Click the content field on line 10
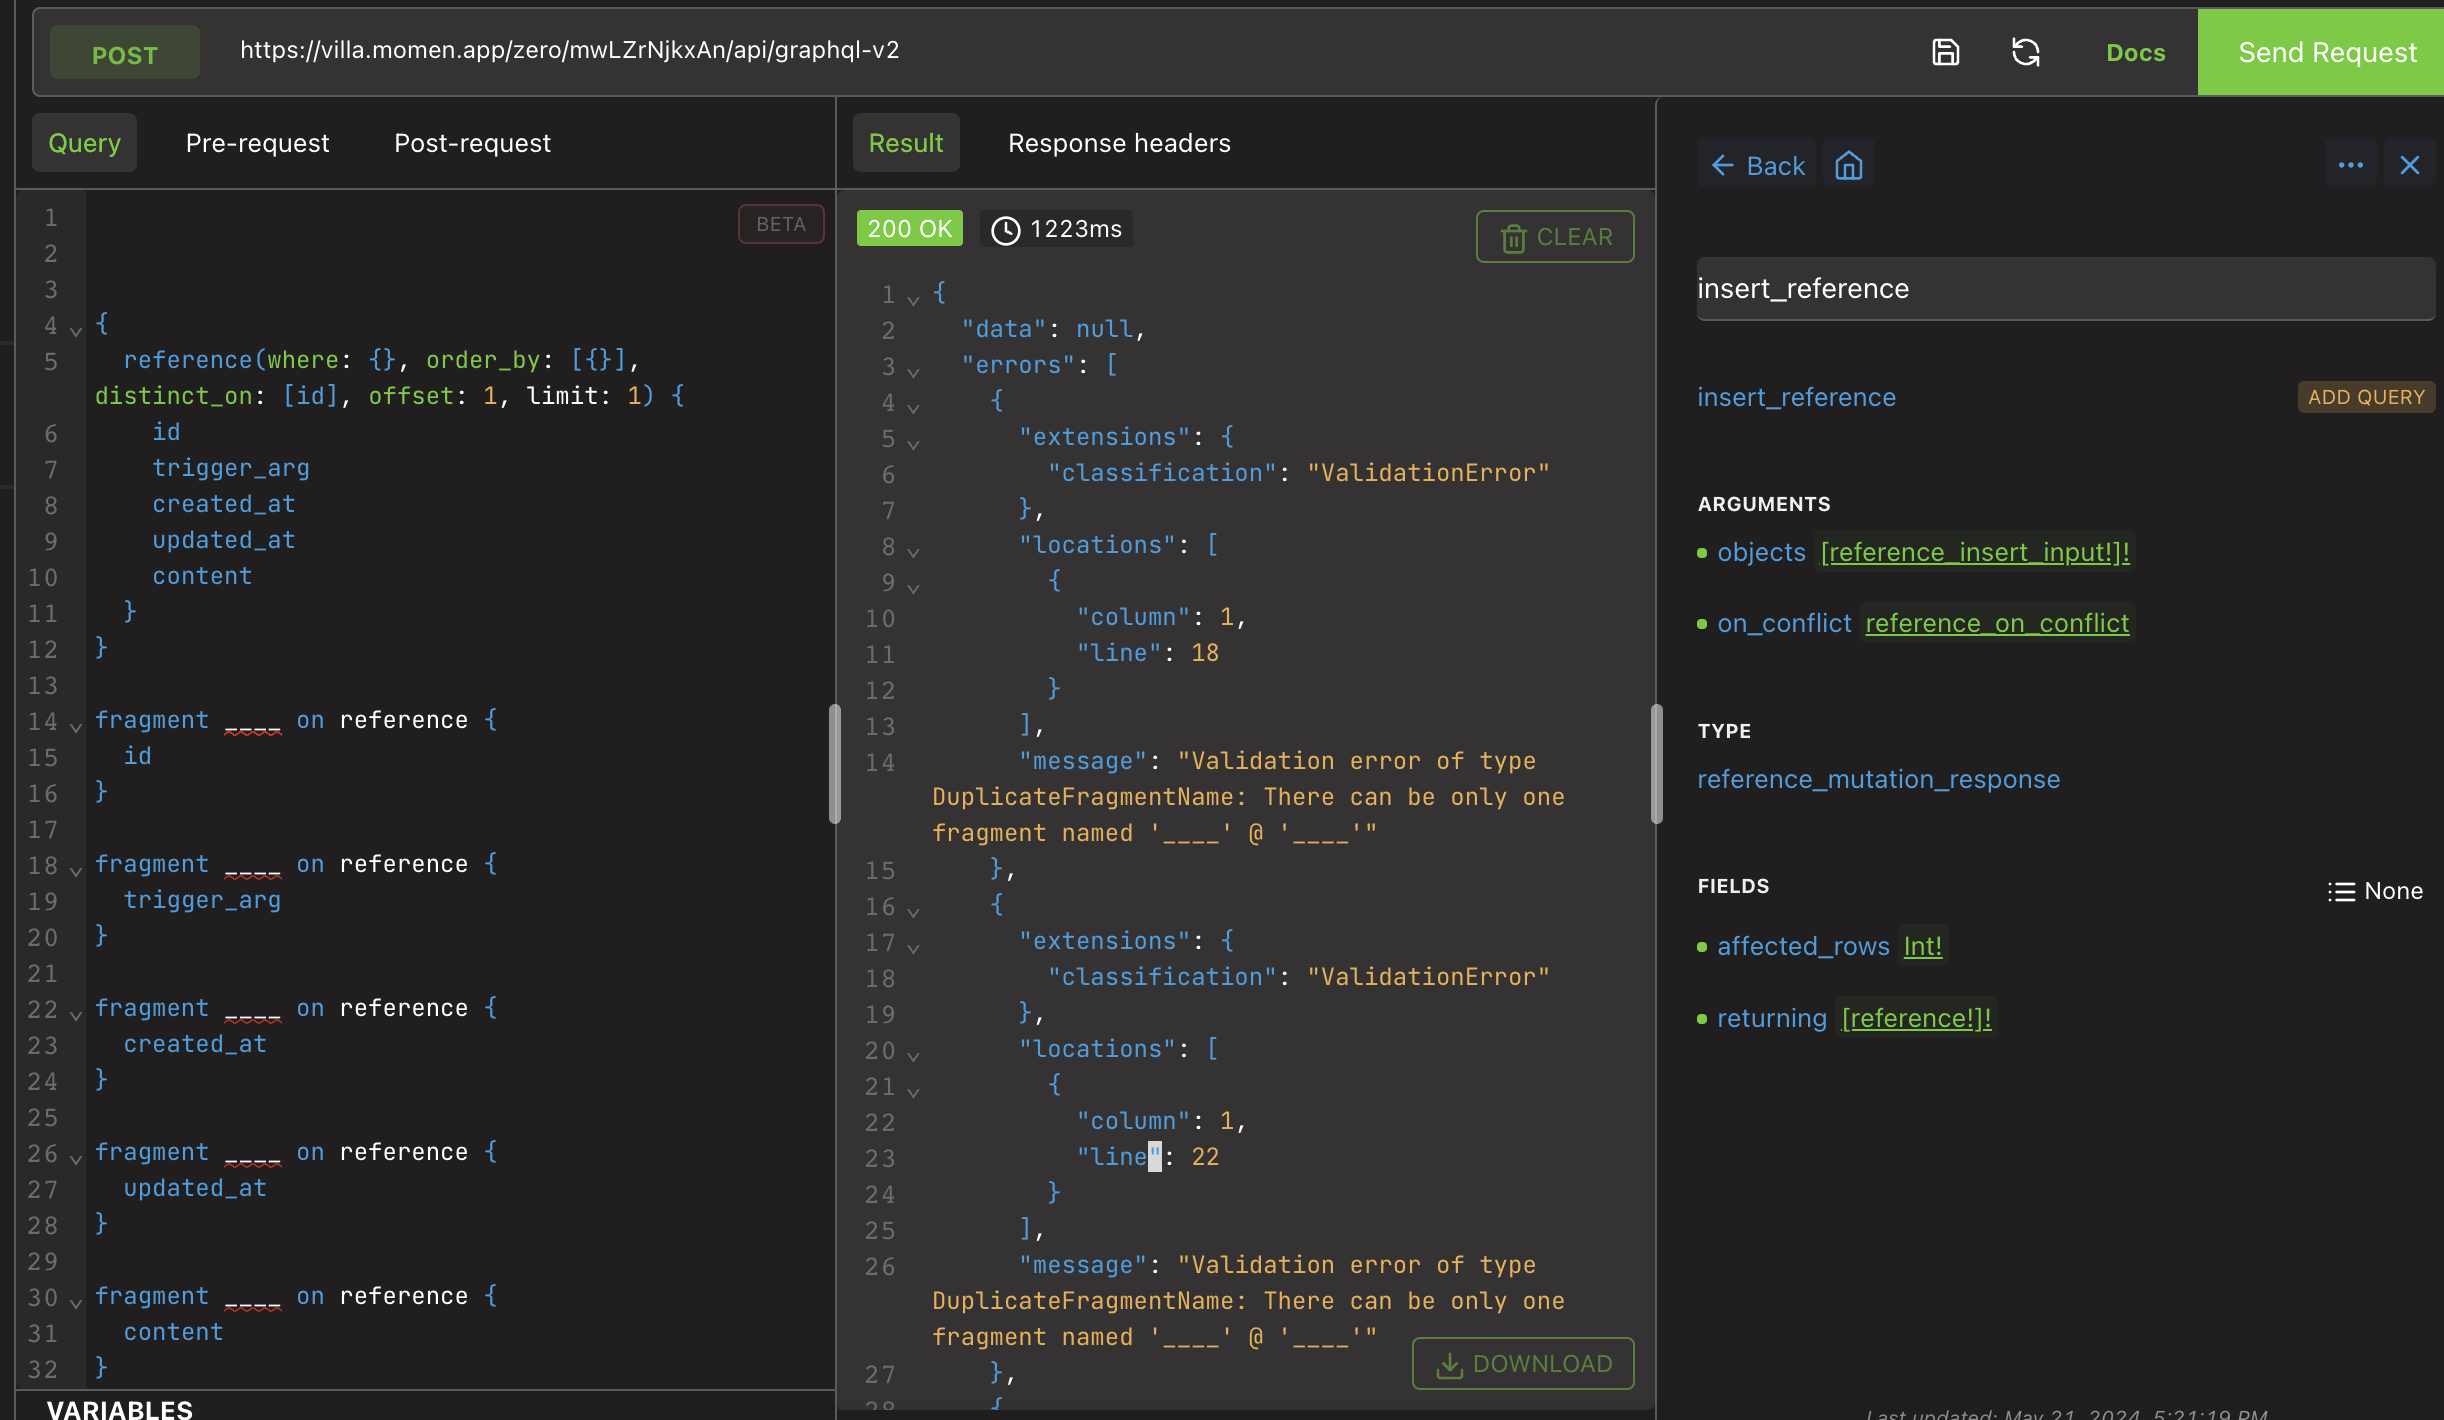Image resolution: width=2444 pixels, height=1420 pixels. point(202,576)
